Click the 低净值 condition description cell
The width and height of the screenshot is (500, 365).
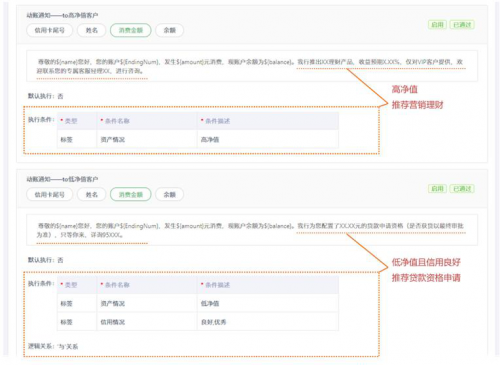268,303
